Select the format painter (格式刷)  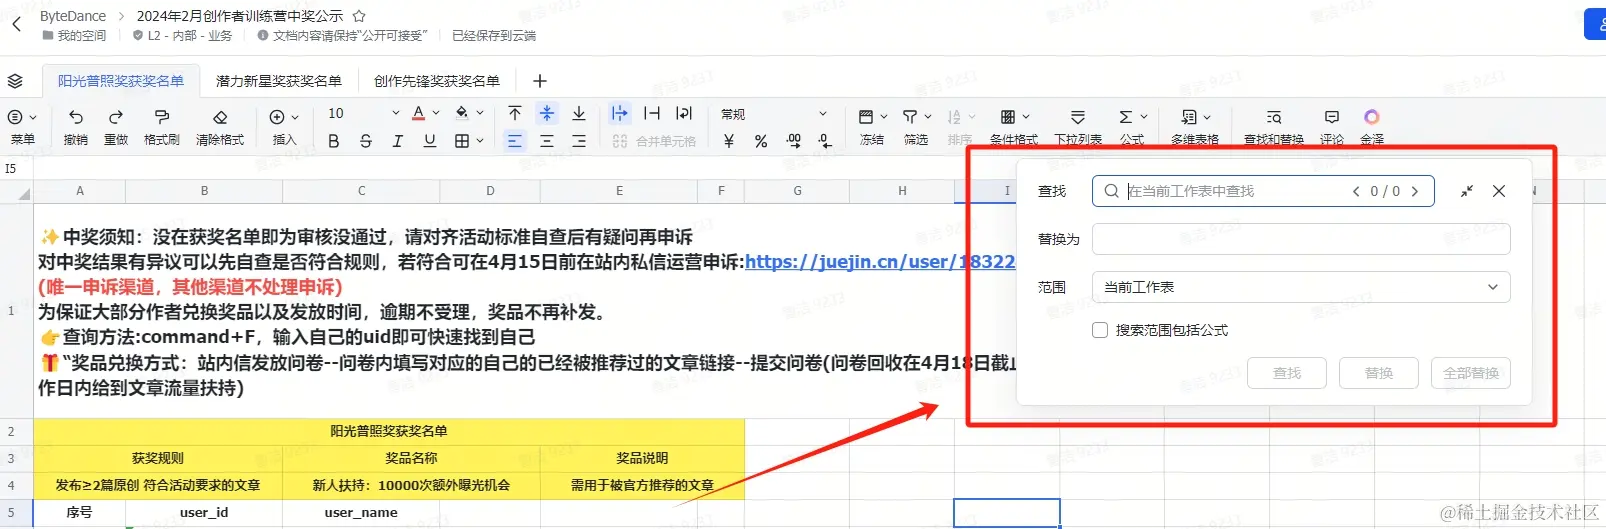162,125
